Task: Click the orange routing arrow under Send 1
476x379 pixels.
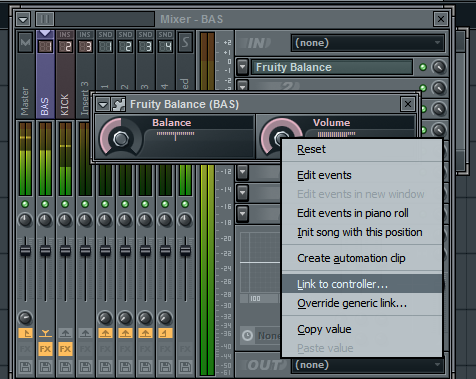Action: click(x=105, y=333)
